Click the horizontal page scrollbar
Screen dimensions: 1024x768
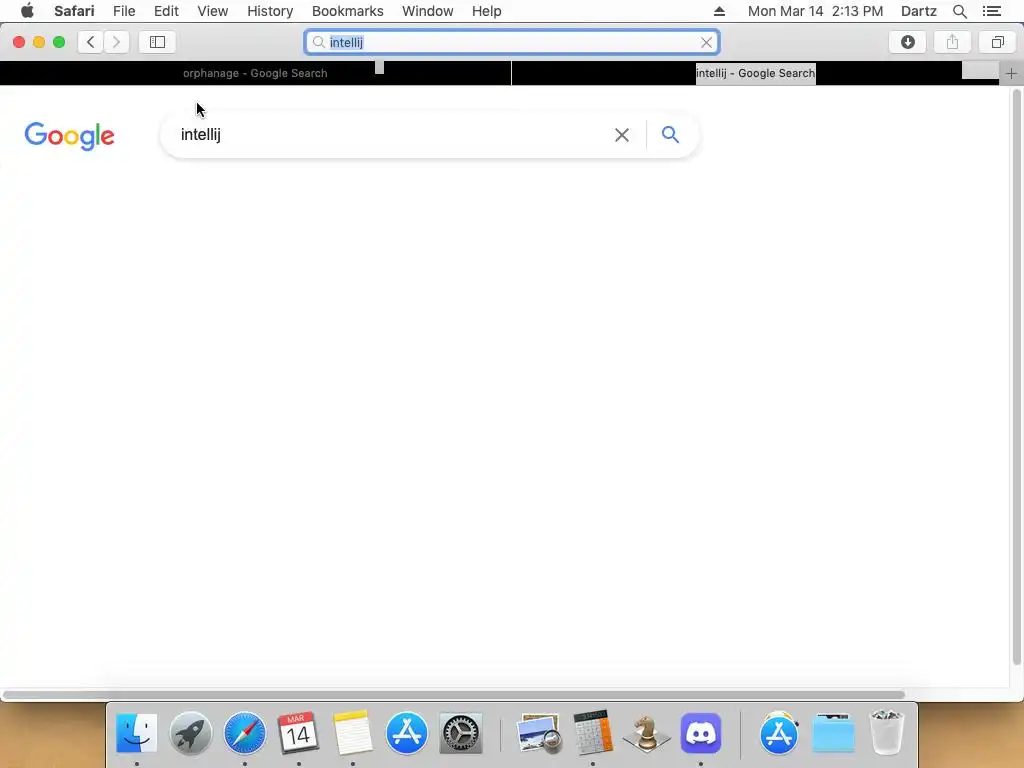(453, 694)
